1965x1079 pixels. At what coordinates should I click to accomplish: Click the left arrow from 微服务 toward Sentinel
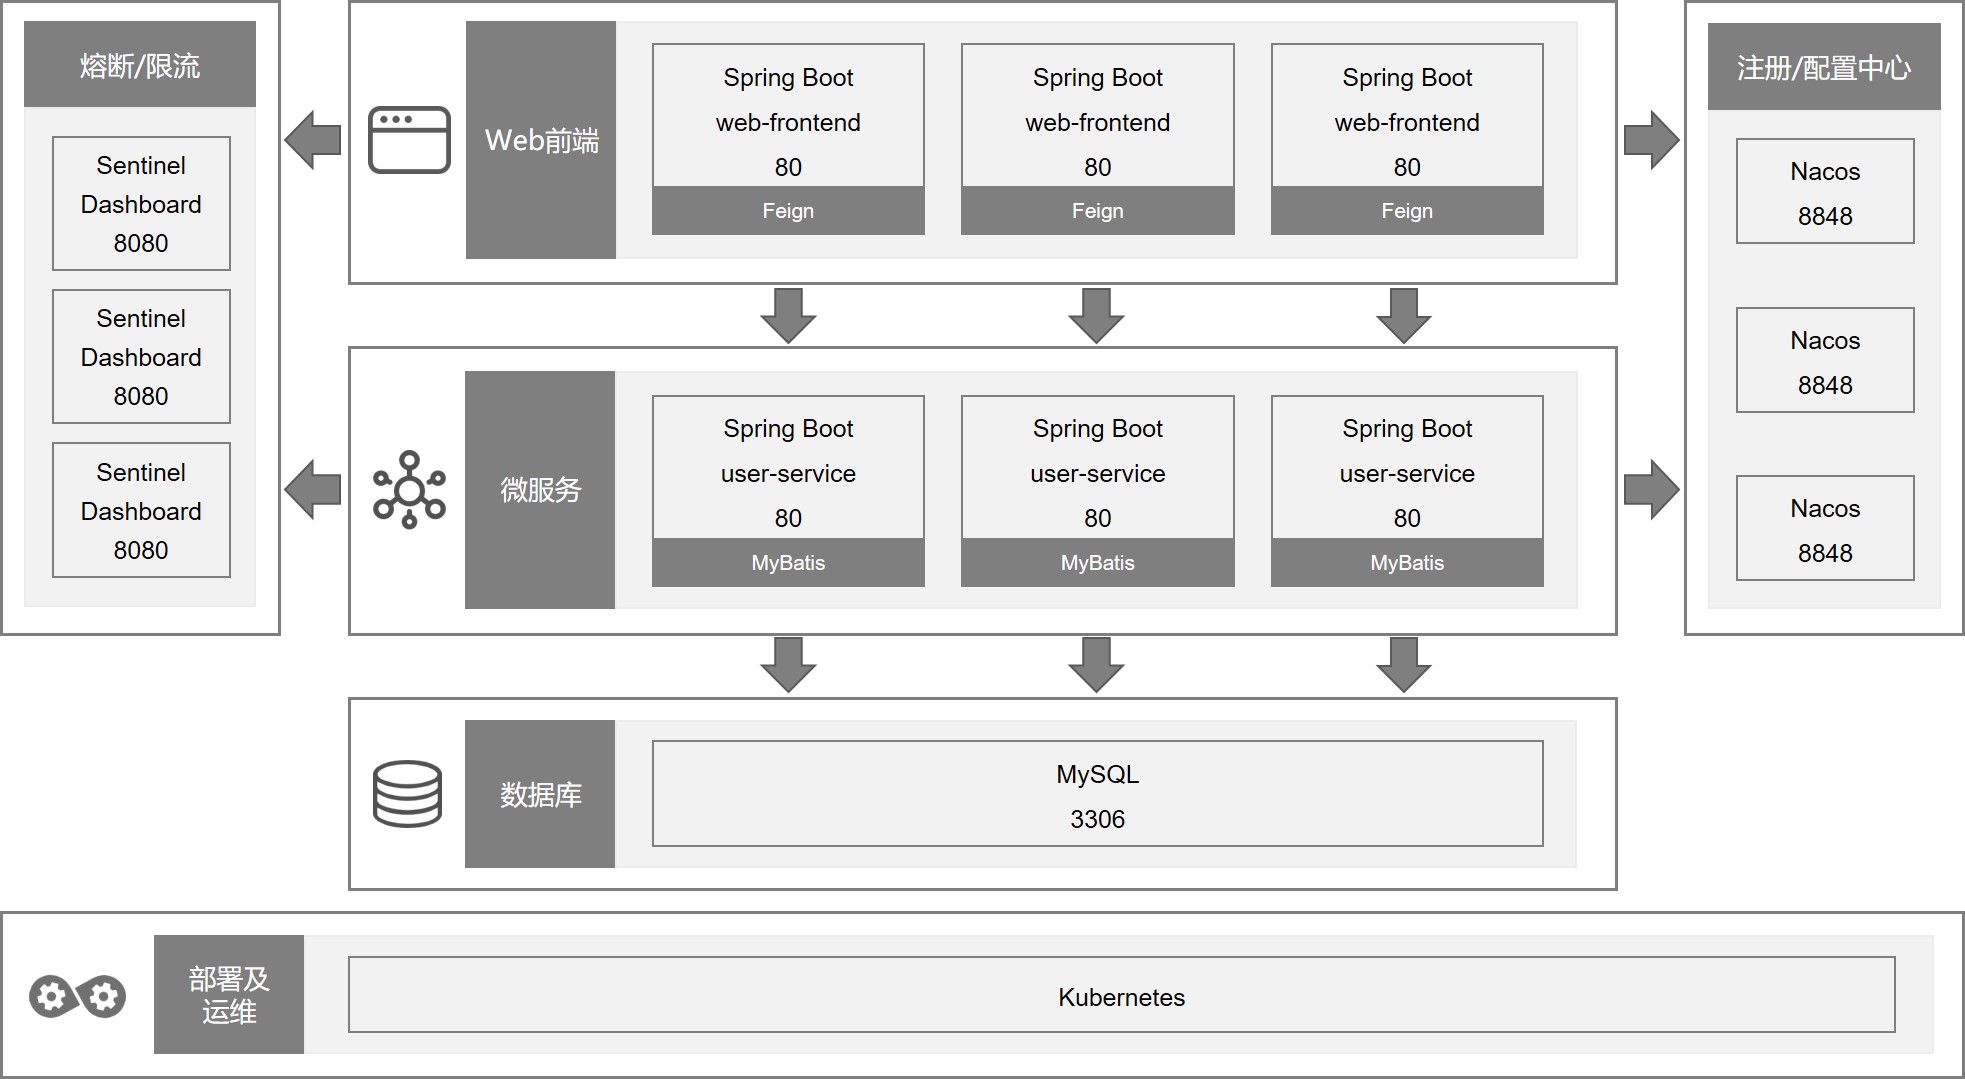point(313,490)
